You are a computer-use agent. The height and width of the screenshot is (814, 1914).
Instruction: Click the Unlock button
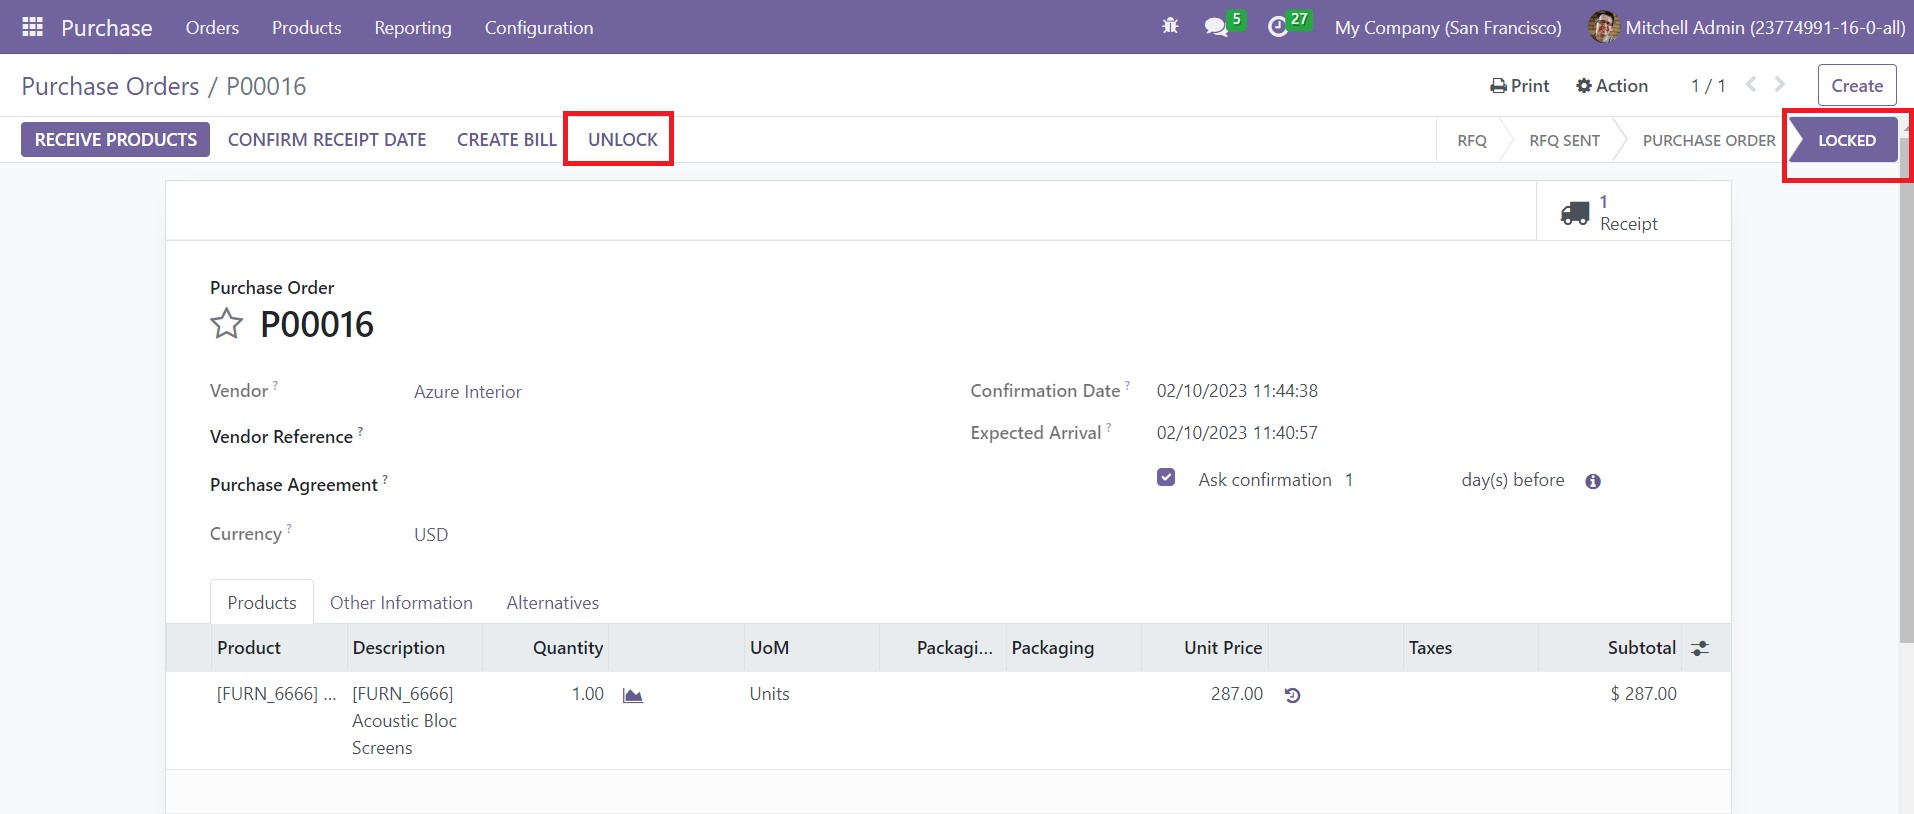click(x=622, y=140)
